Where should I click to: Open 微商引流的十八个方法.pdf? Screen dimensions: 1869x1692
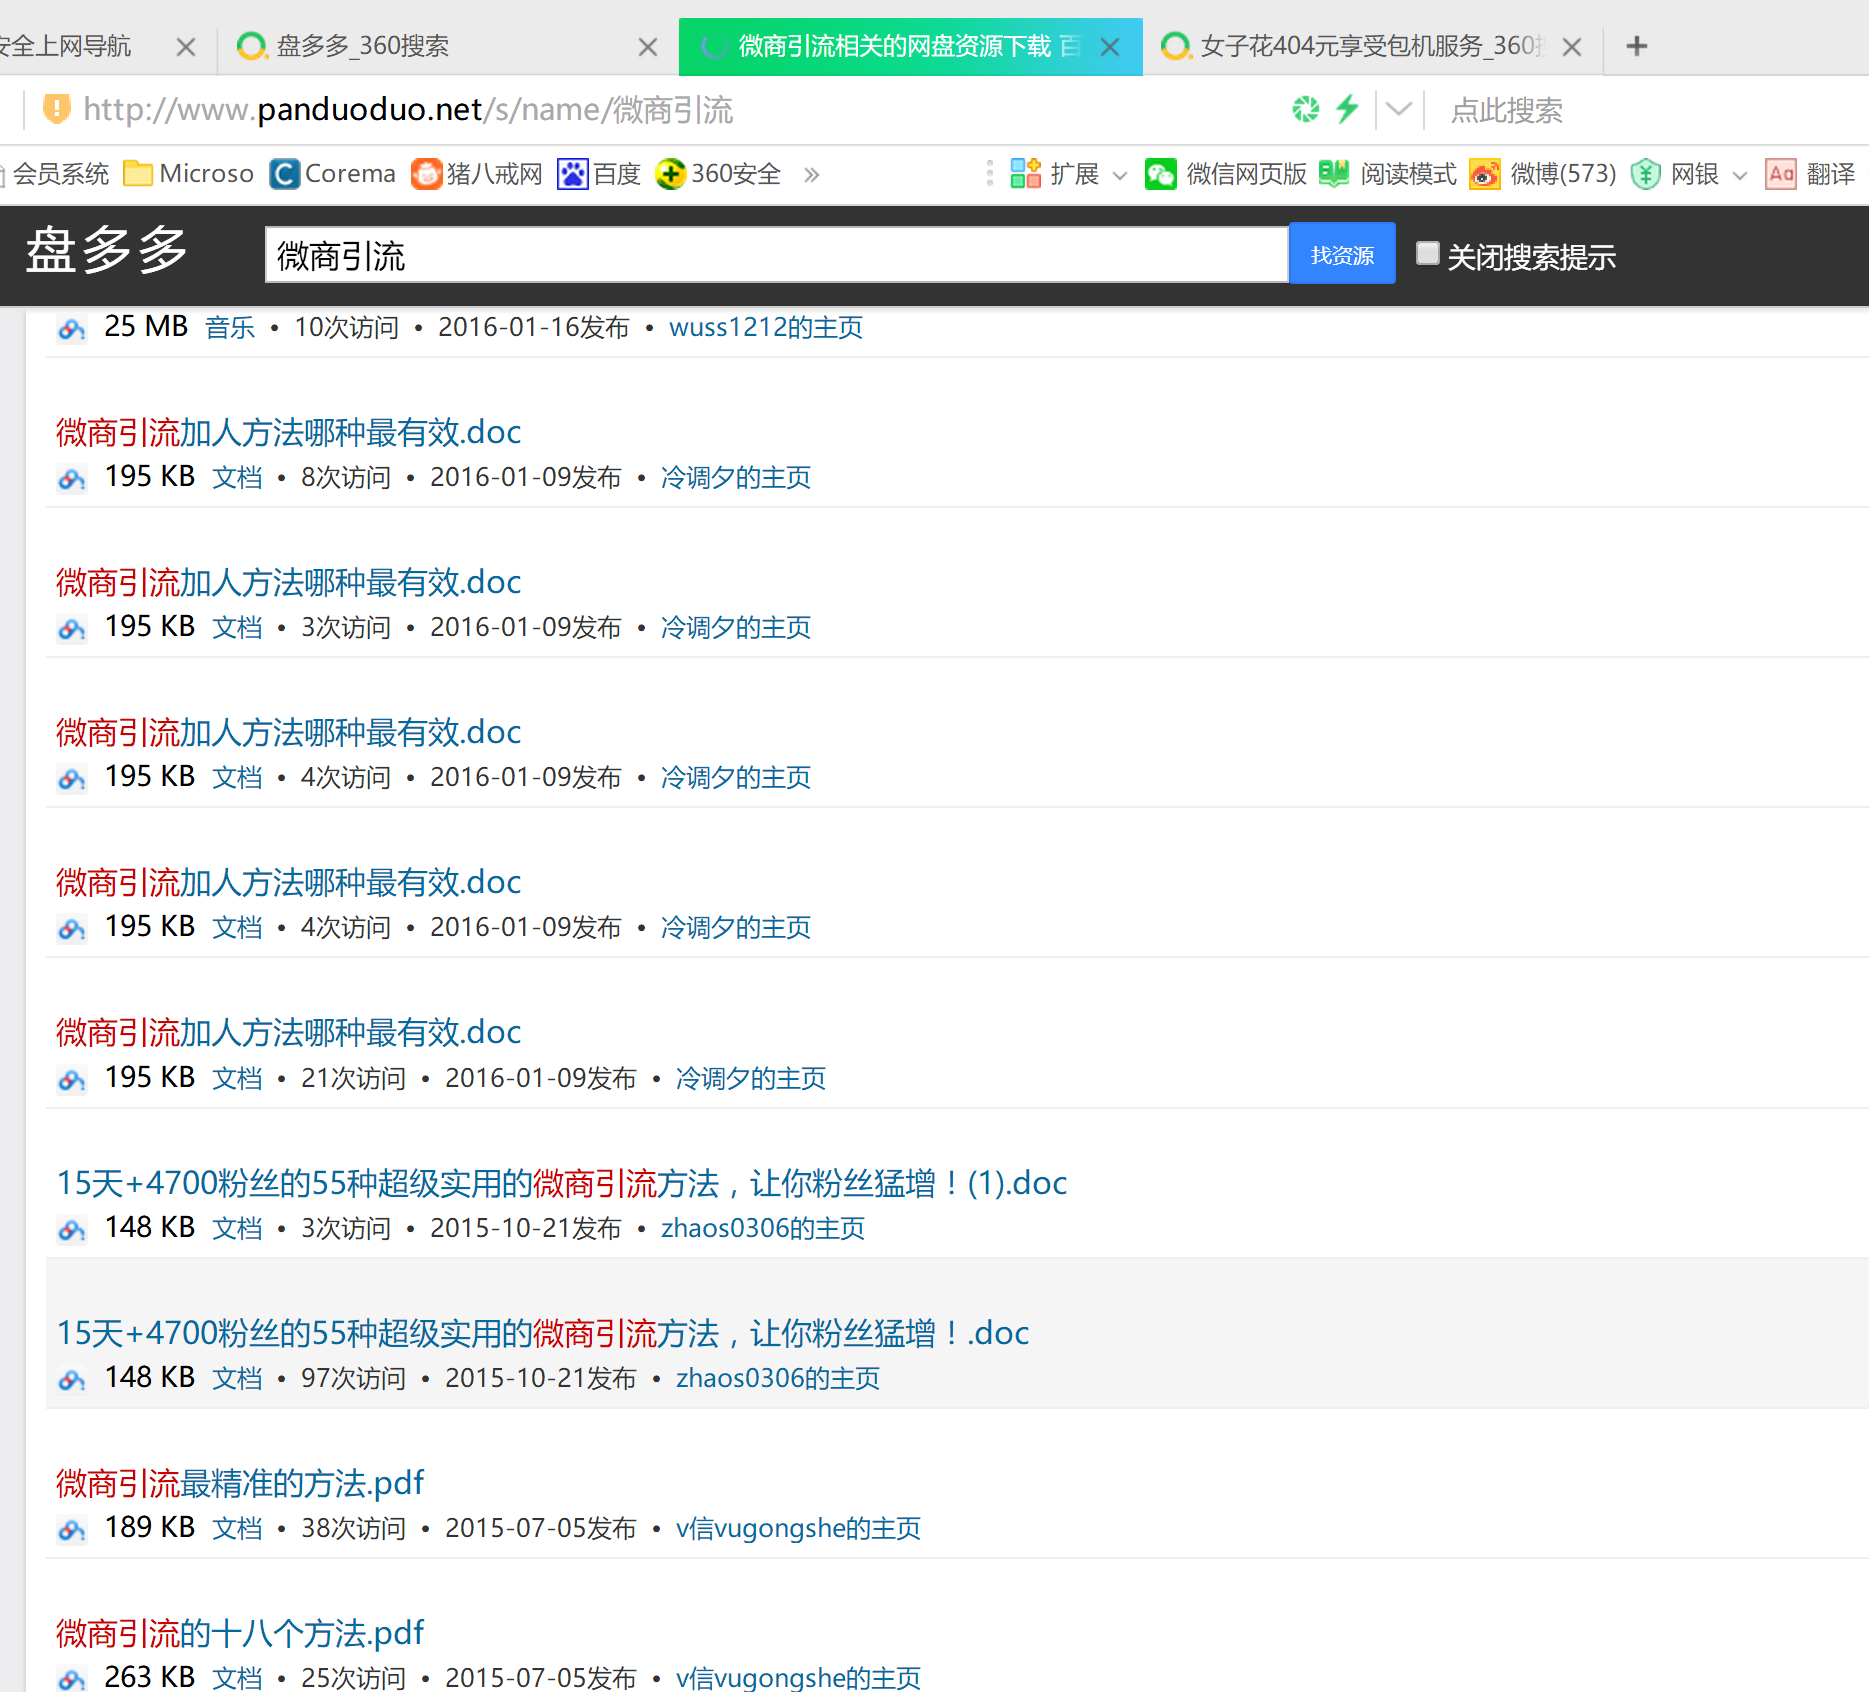point(240,1633)
